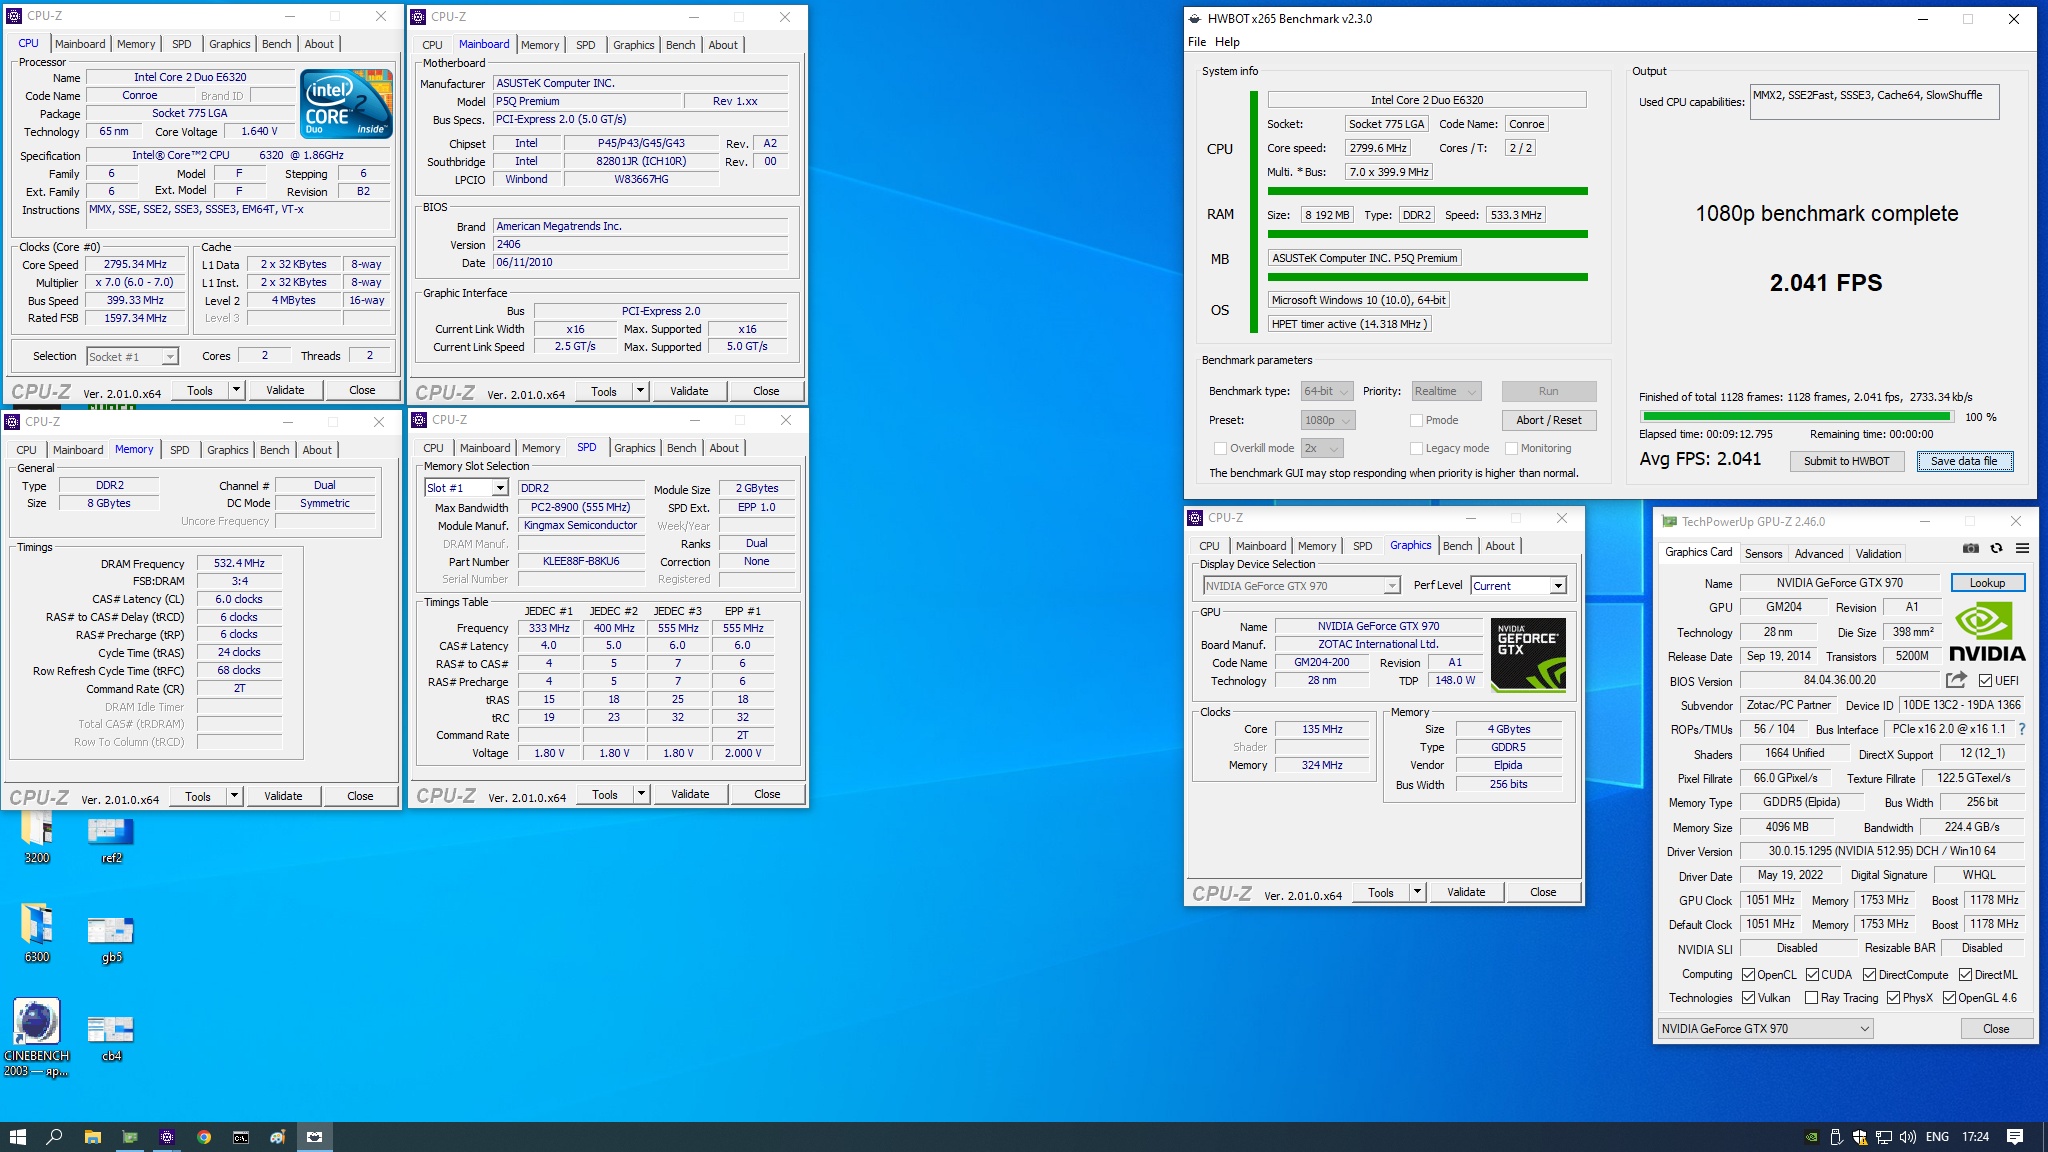Open the Socket #1 selection dropdown
This screenshot has height=1152, width=2048.
tap(132, 356)
